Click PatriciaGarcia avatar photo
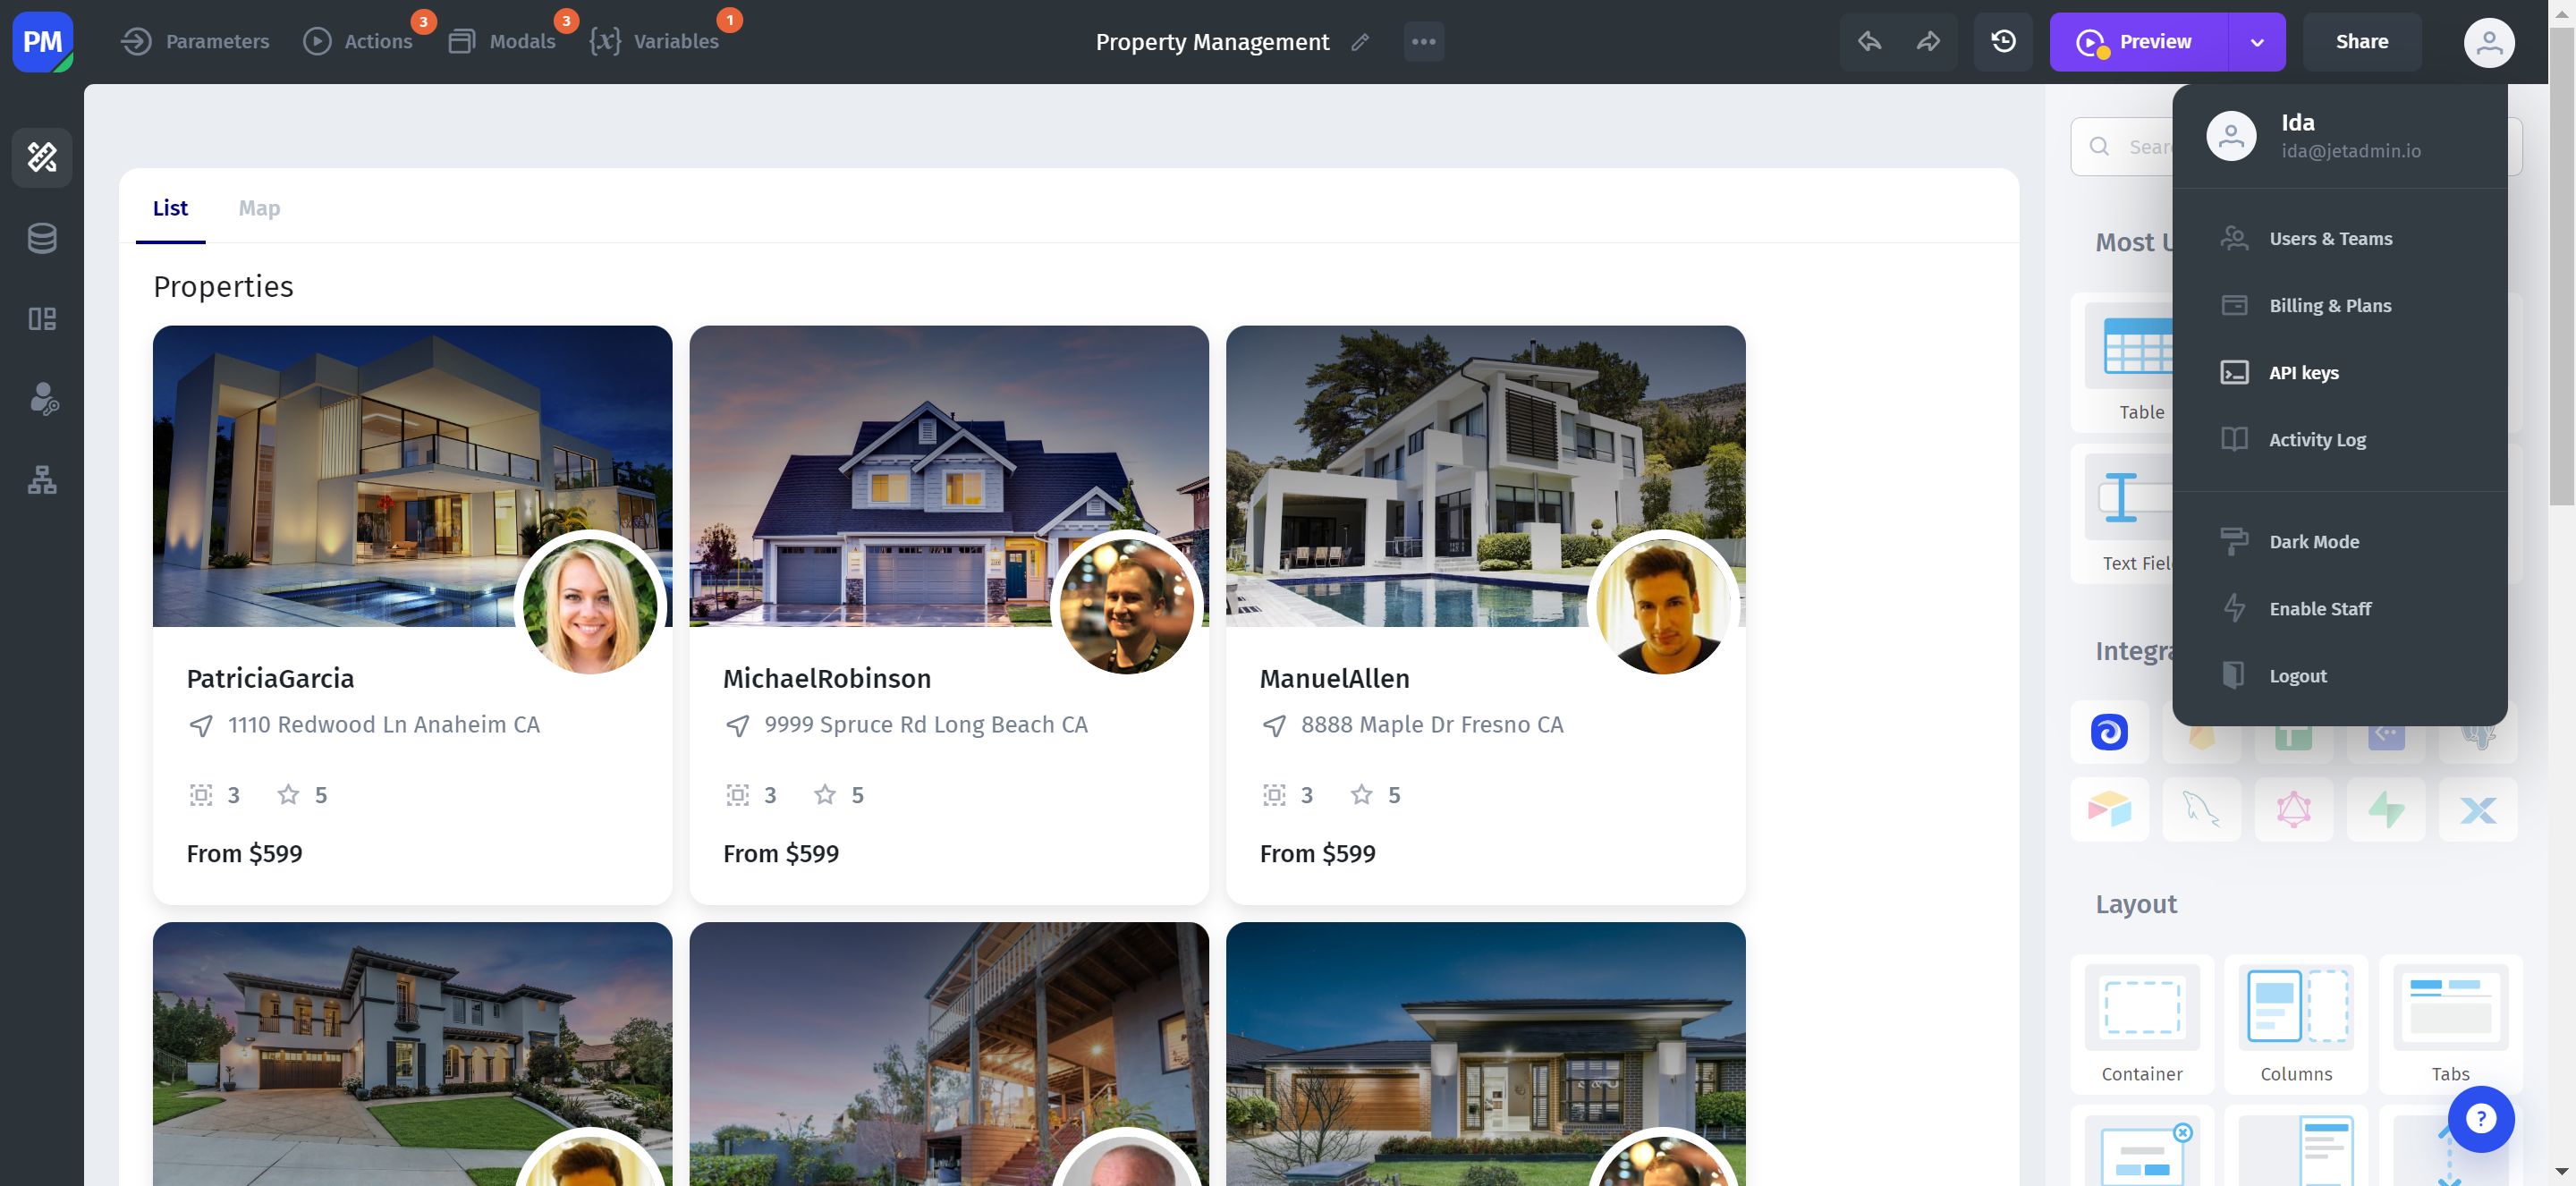This screenshot has height=1186, width=2576. coord(590,607)
